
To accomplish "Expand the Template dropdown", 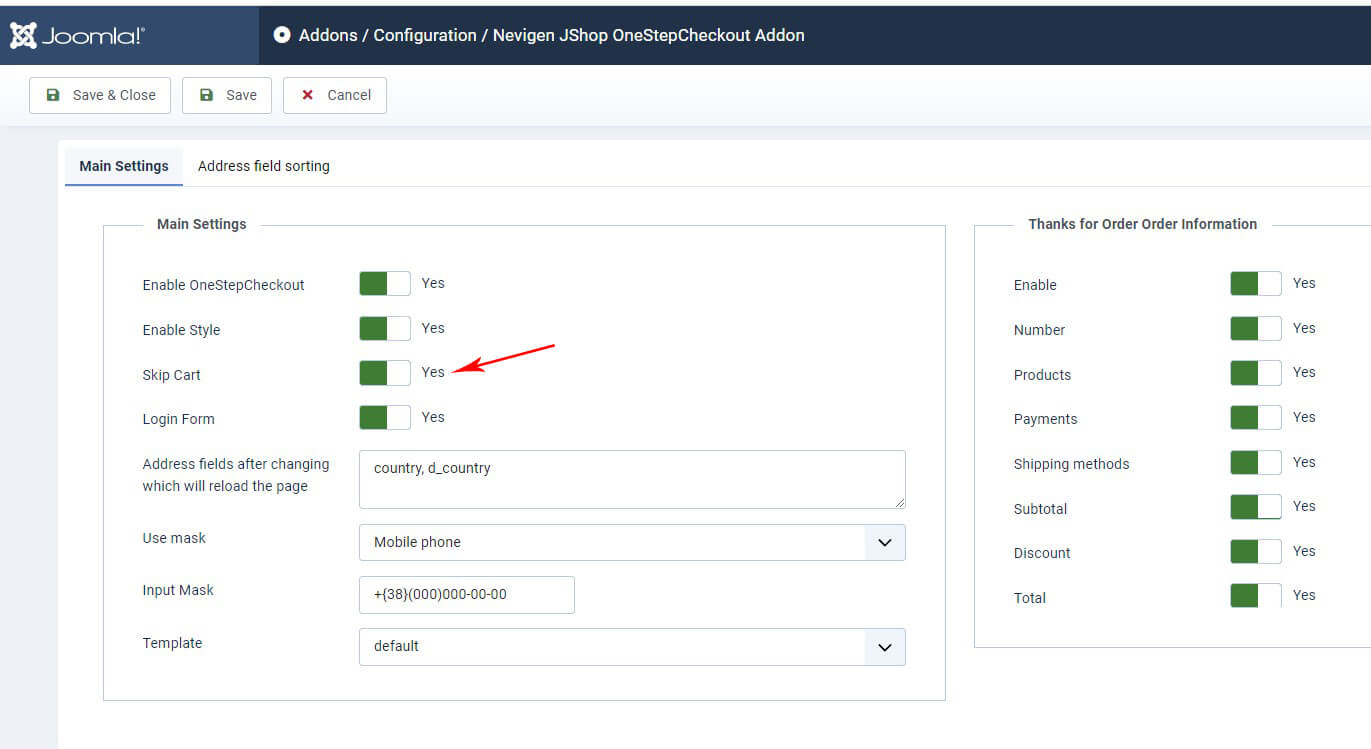I will 632,646.
